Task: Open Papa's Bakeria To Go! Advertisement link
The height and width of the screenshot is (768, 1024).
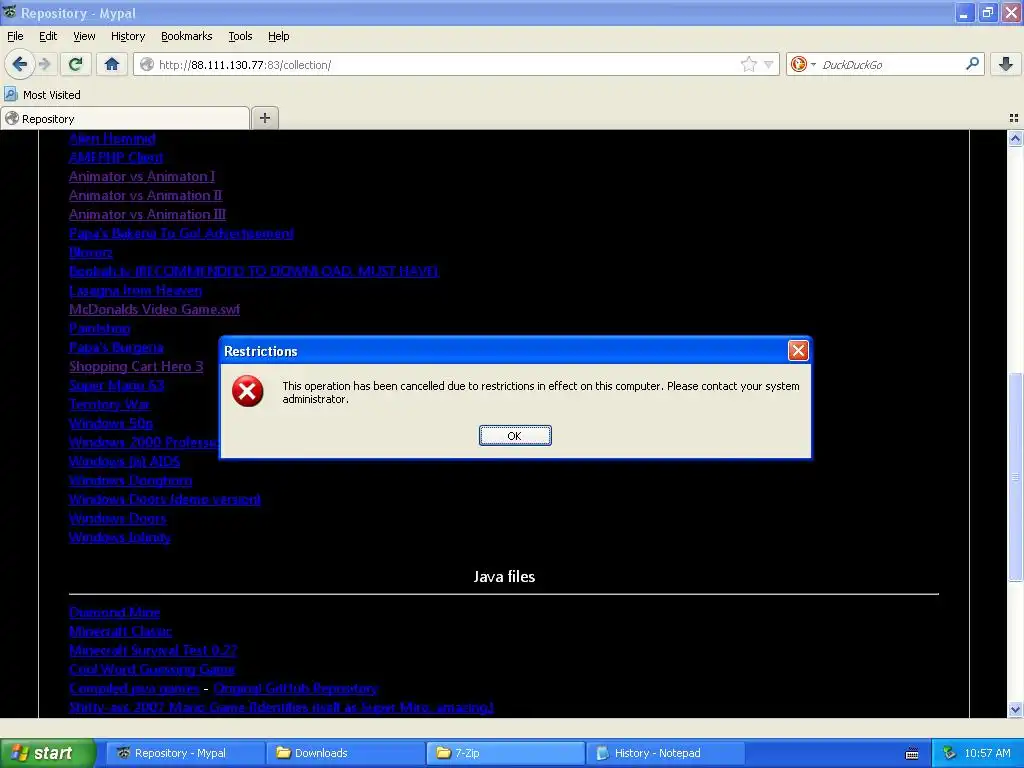Action: [182, 233]
